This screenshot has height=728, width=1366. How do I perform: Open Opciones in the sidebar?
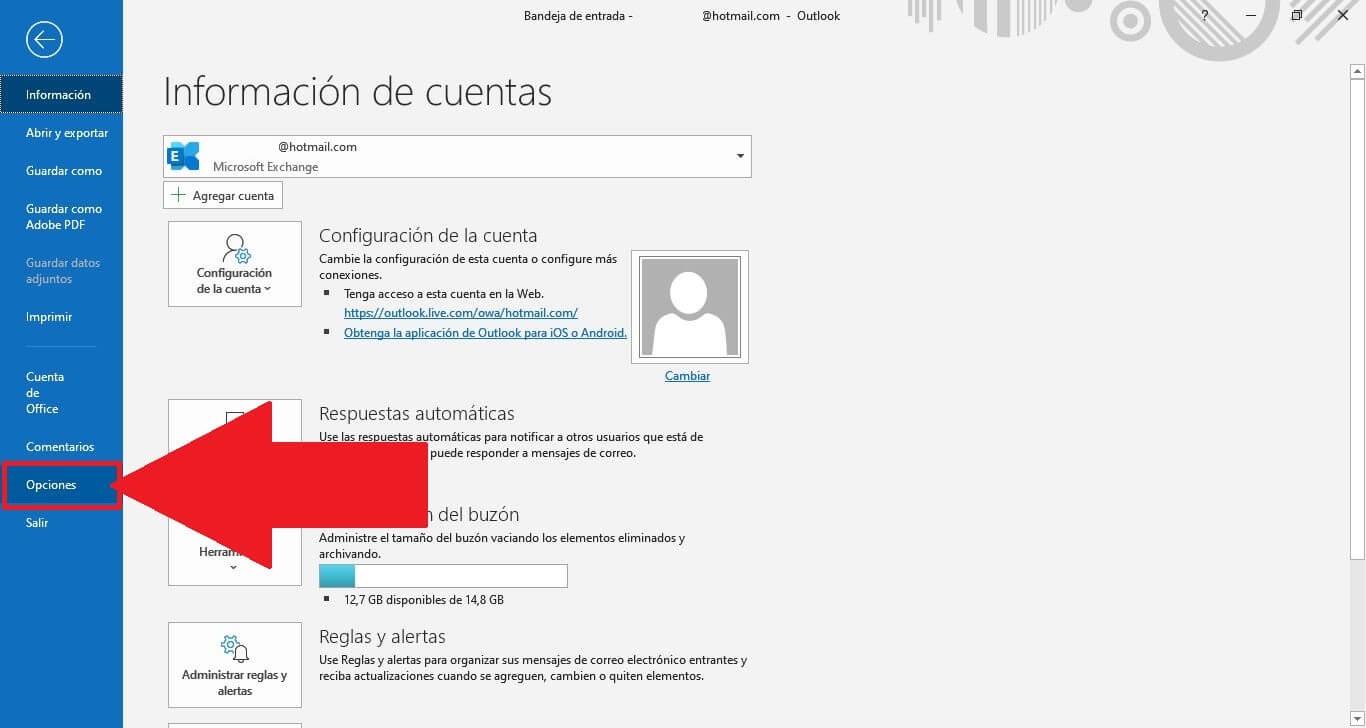coord(61,485)
